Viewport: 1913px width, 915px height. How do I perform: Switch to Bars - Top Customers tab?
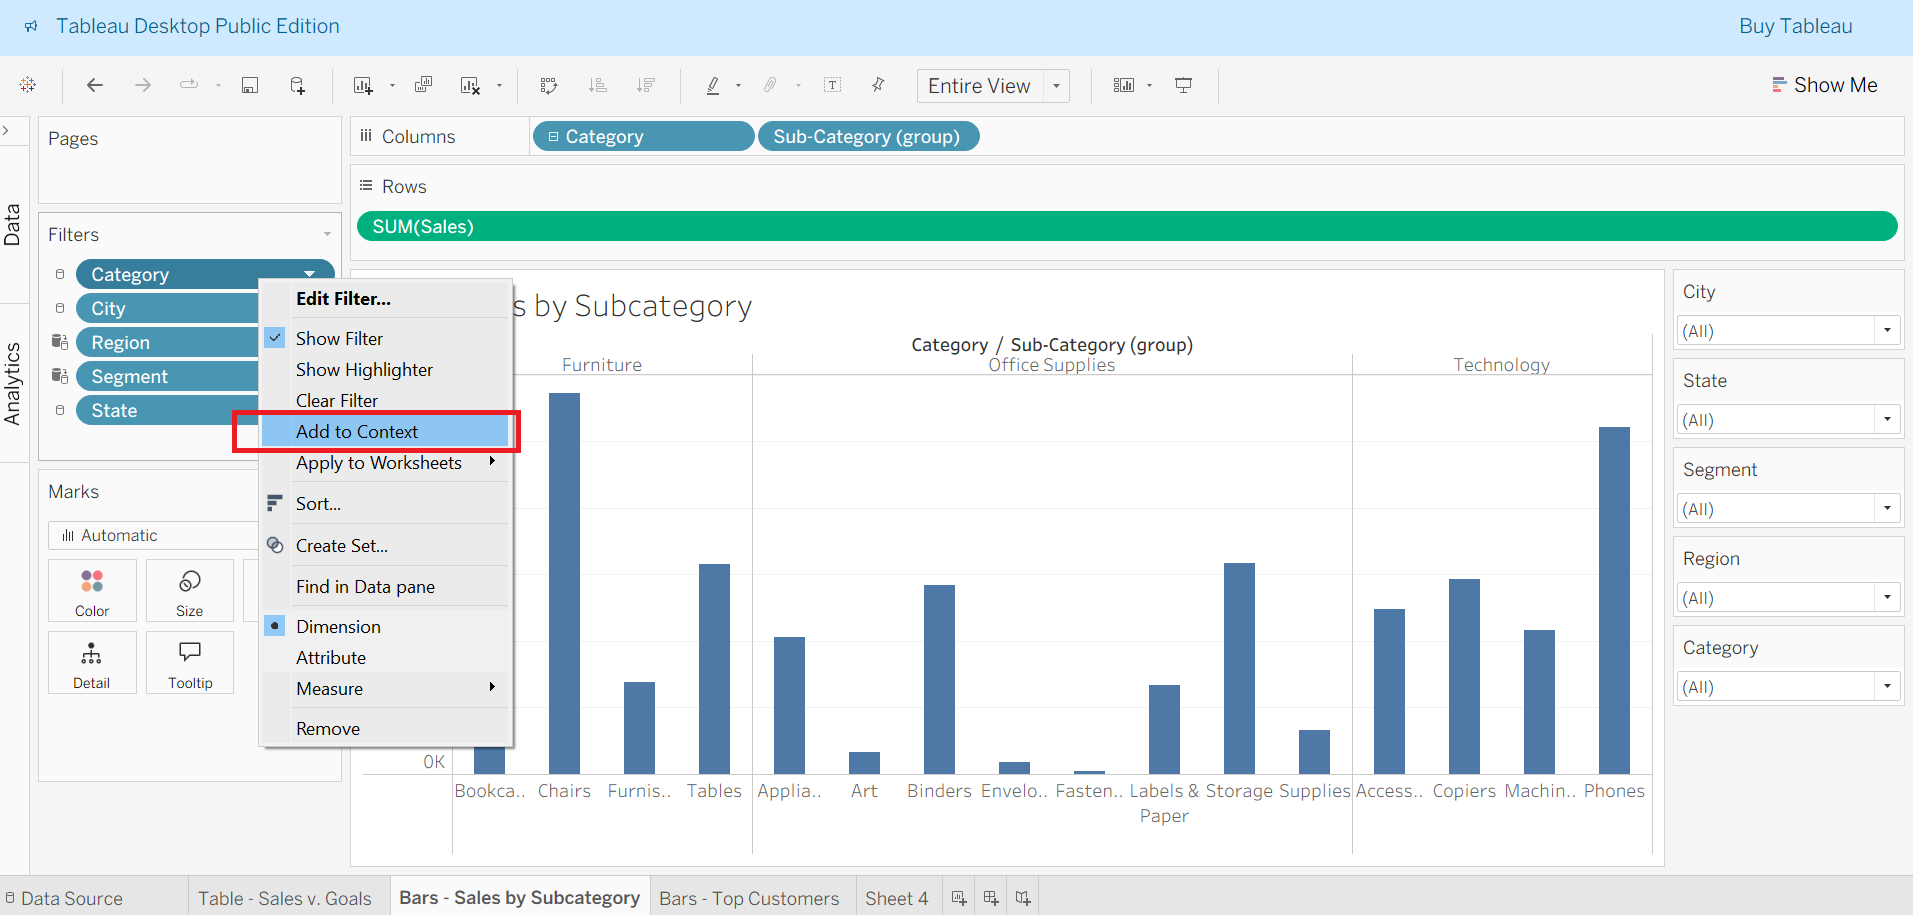pos(749,898)
